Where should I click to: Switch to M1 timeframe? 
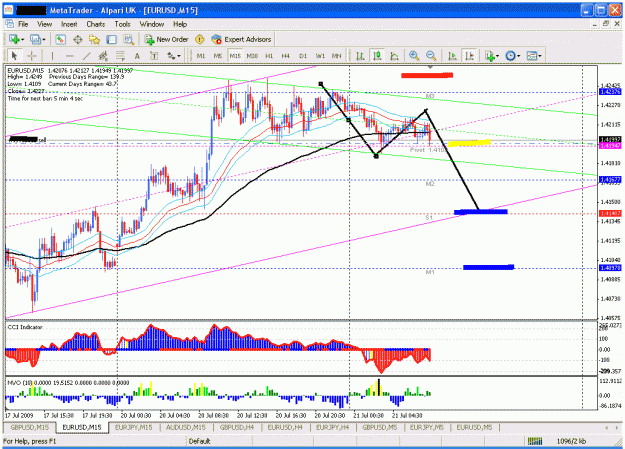pyautogui.click(x=201, y=56)
